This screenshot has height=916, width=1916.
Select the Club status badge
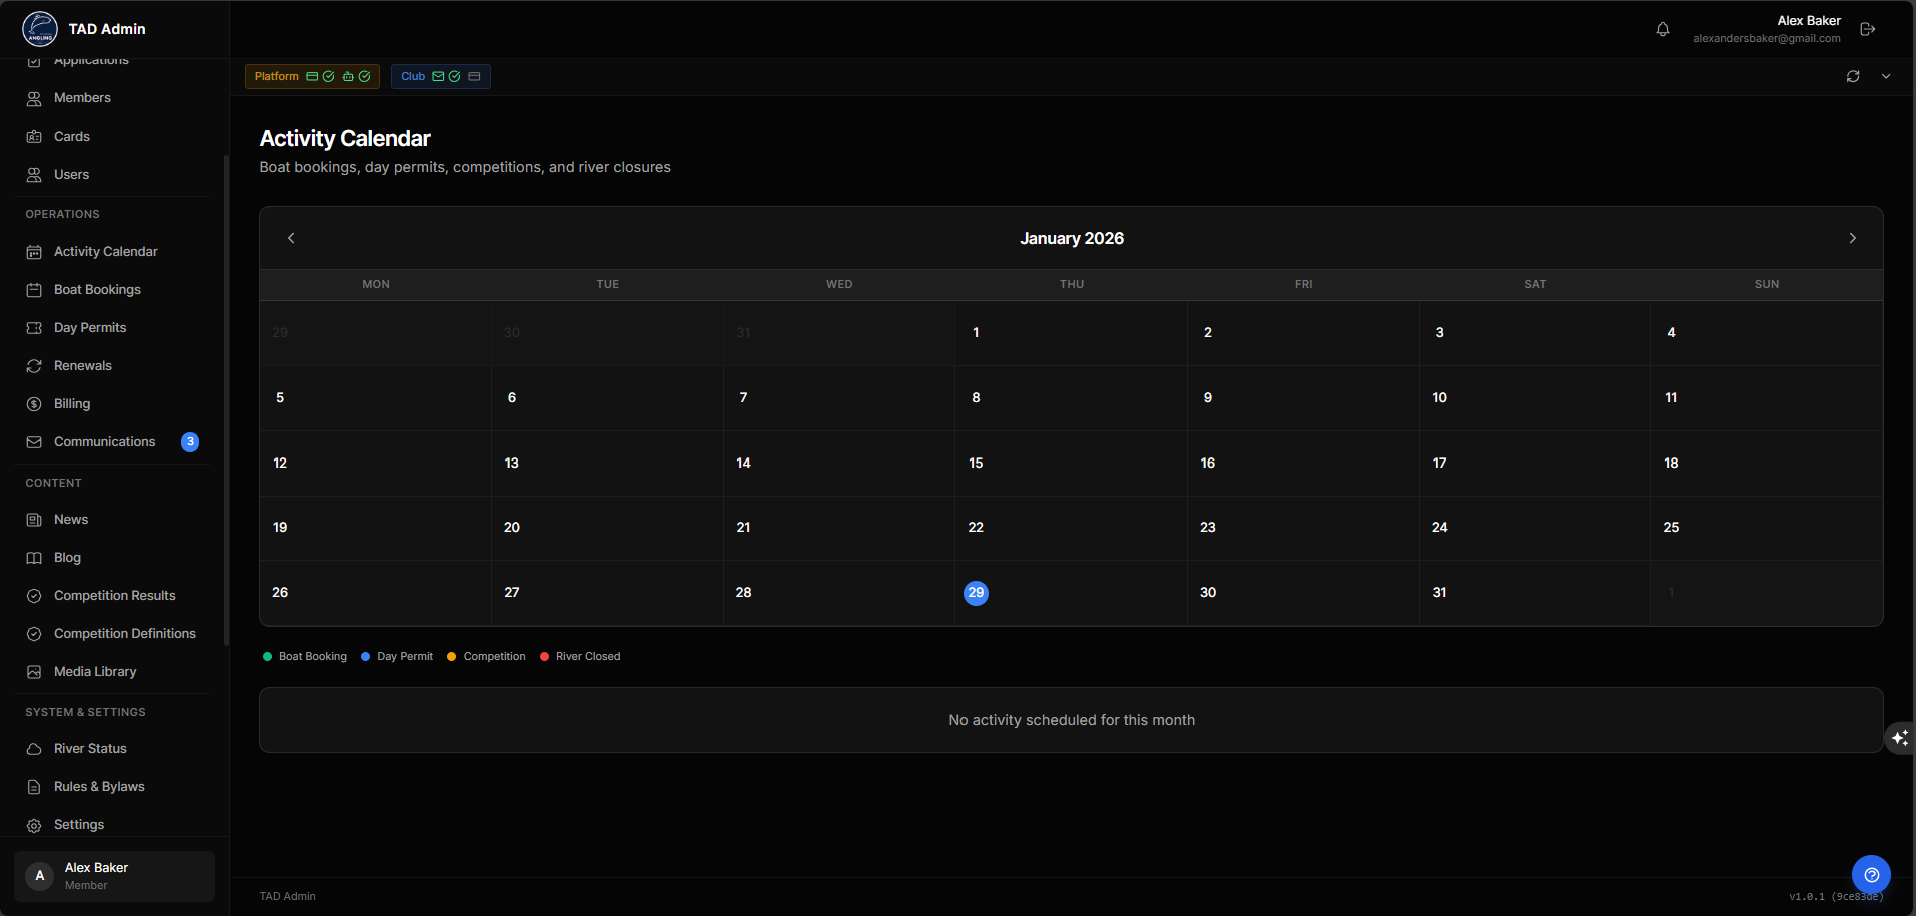(x=440, y=76)
